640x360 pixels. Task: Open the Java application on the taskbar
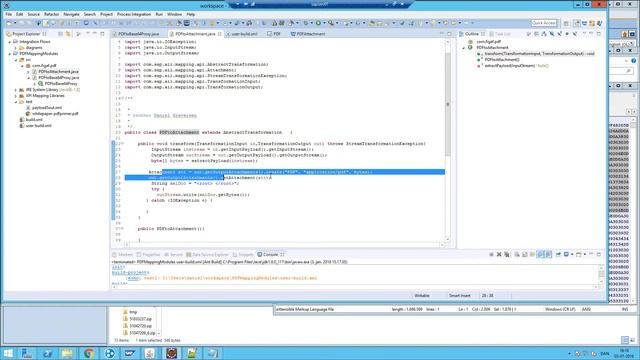150,353
